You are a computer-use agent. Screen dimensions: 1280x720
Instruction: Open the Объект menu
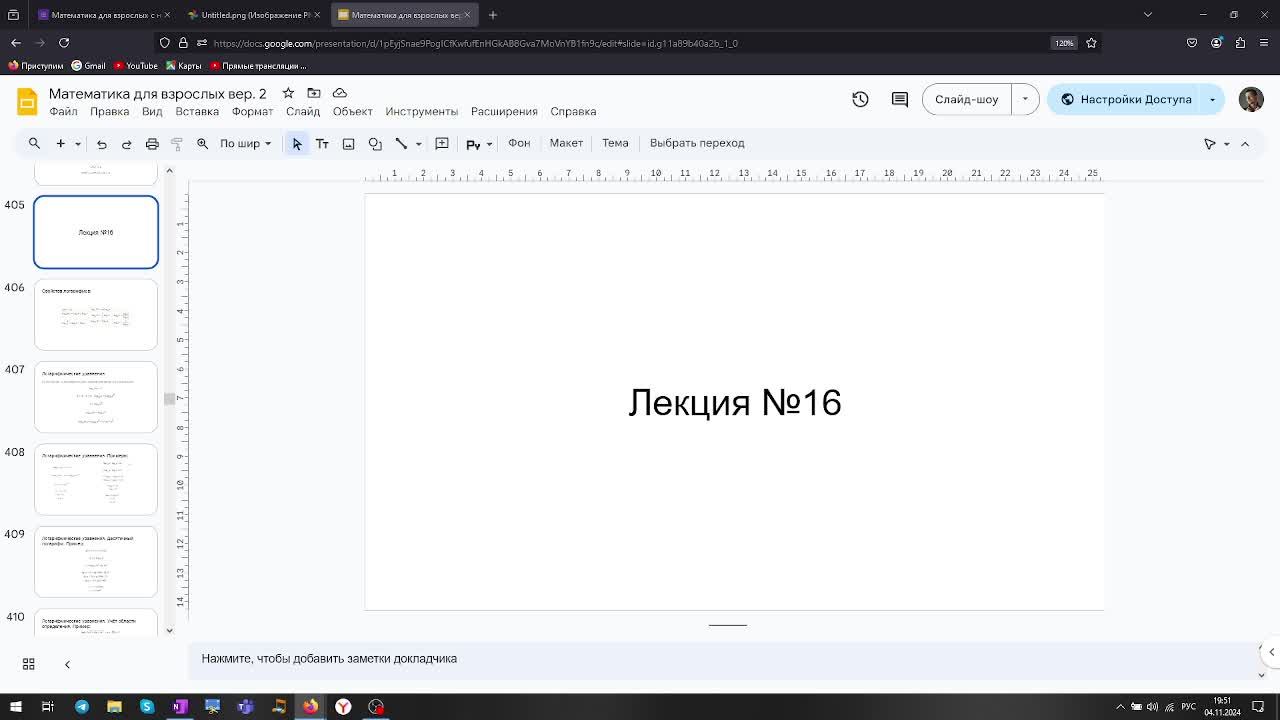coord(352,111)
